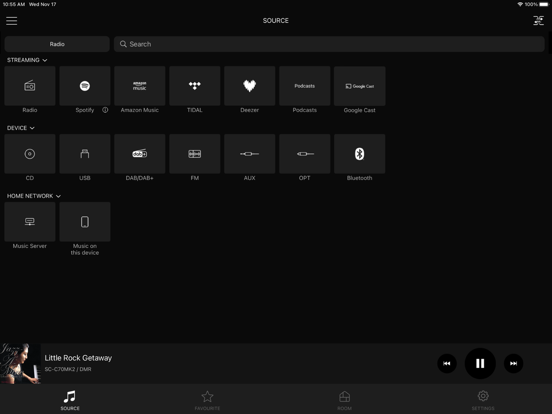552x414 pixels.
Task: Select the Bluetooth source
Action: [359, 154]
